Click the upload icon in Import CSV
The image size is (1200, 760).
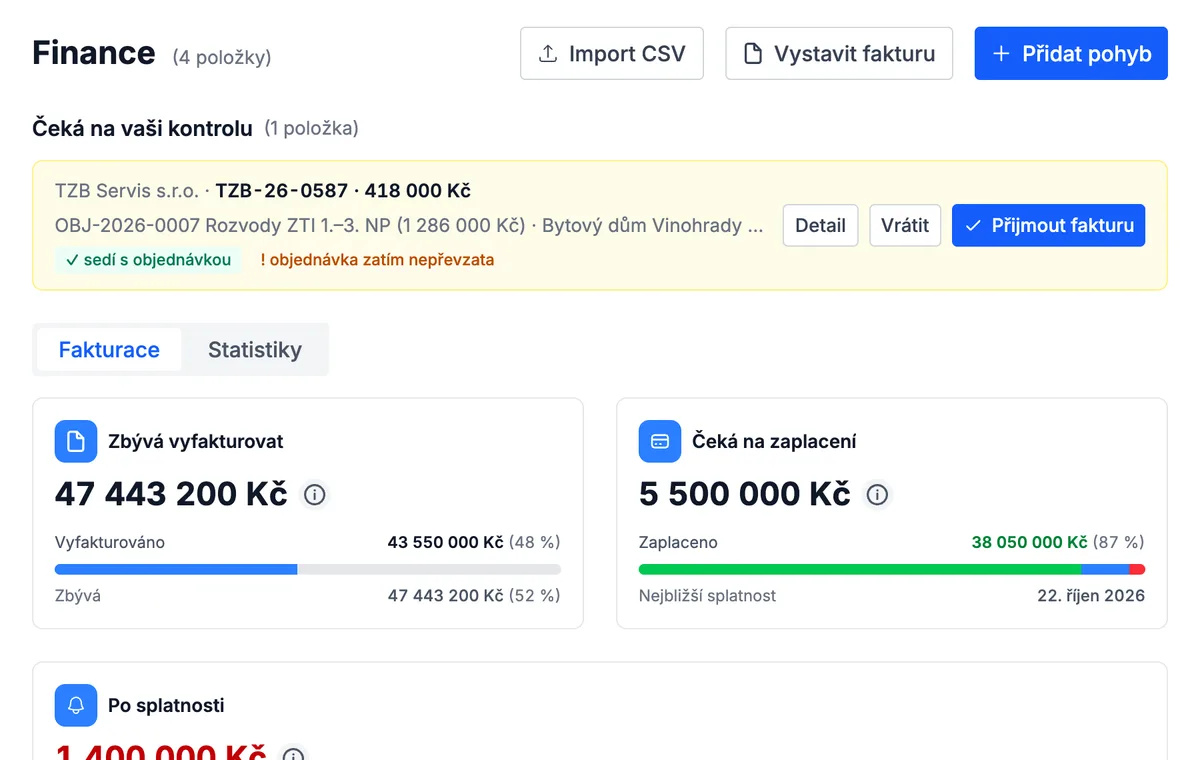coord(548,54)
